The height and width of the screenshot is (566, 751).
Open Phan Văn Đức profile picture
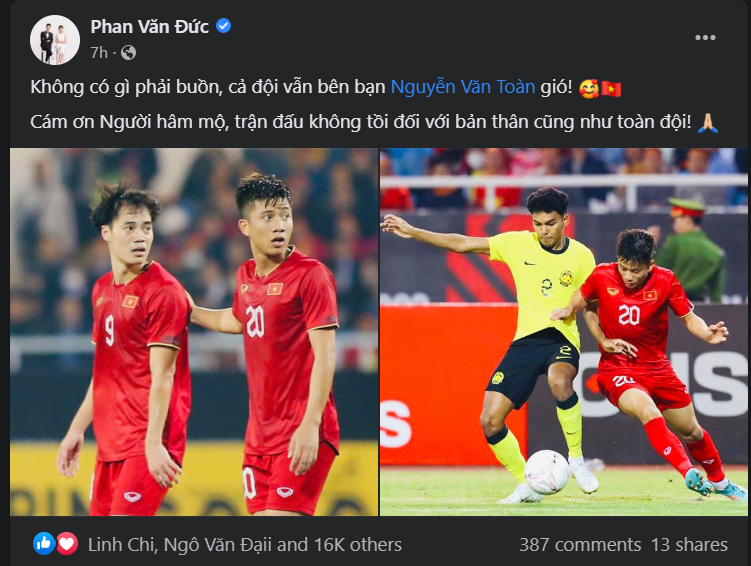click(55, 40)
